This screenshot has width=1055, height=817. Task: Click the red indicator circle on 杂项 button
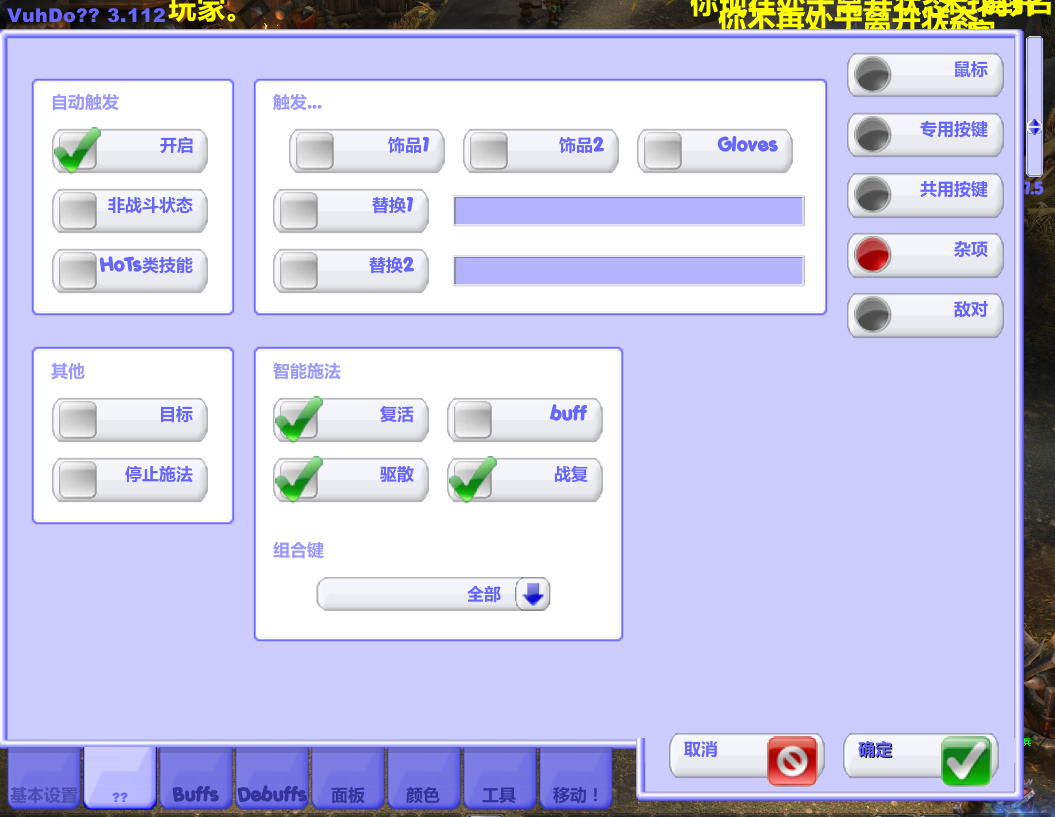(873, 255)
